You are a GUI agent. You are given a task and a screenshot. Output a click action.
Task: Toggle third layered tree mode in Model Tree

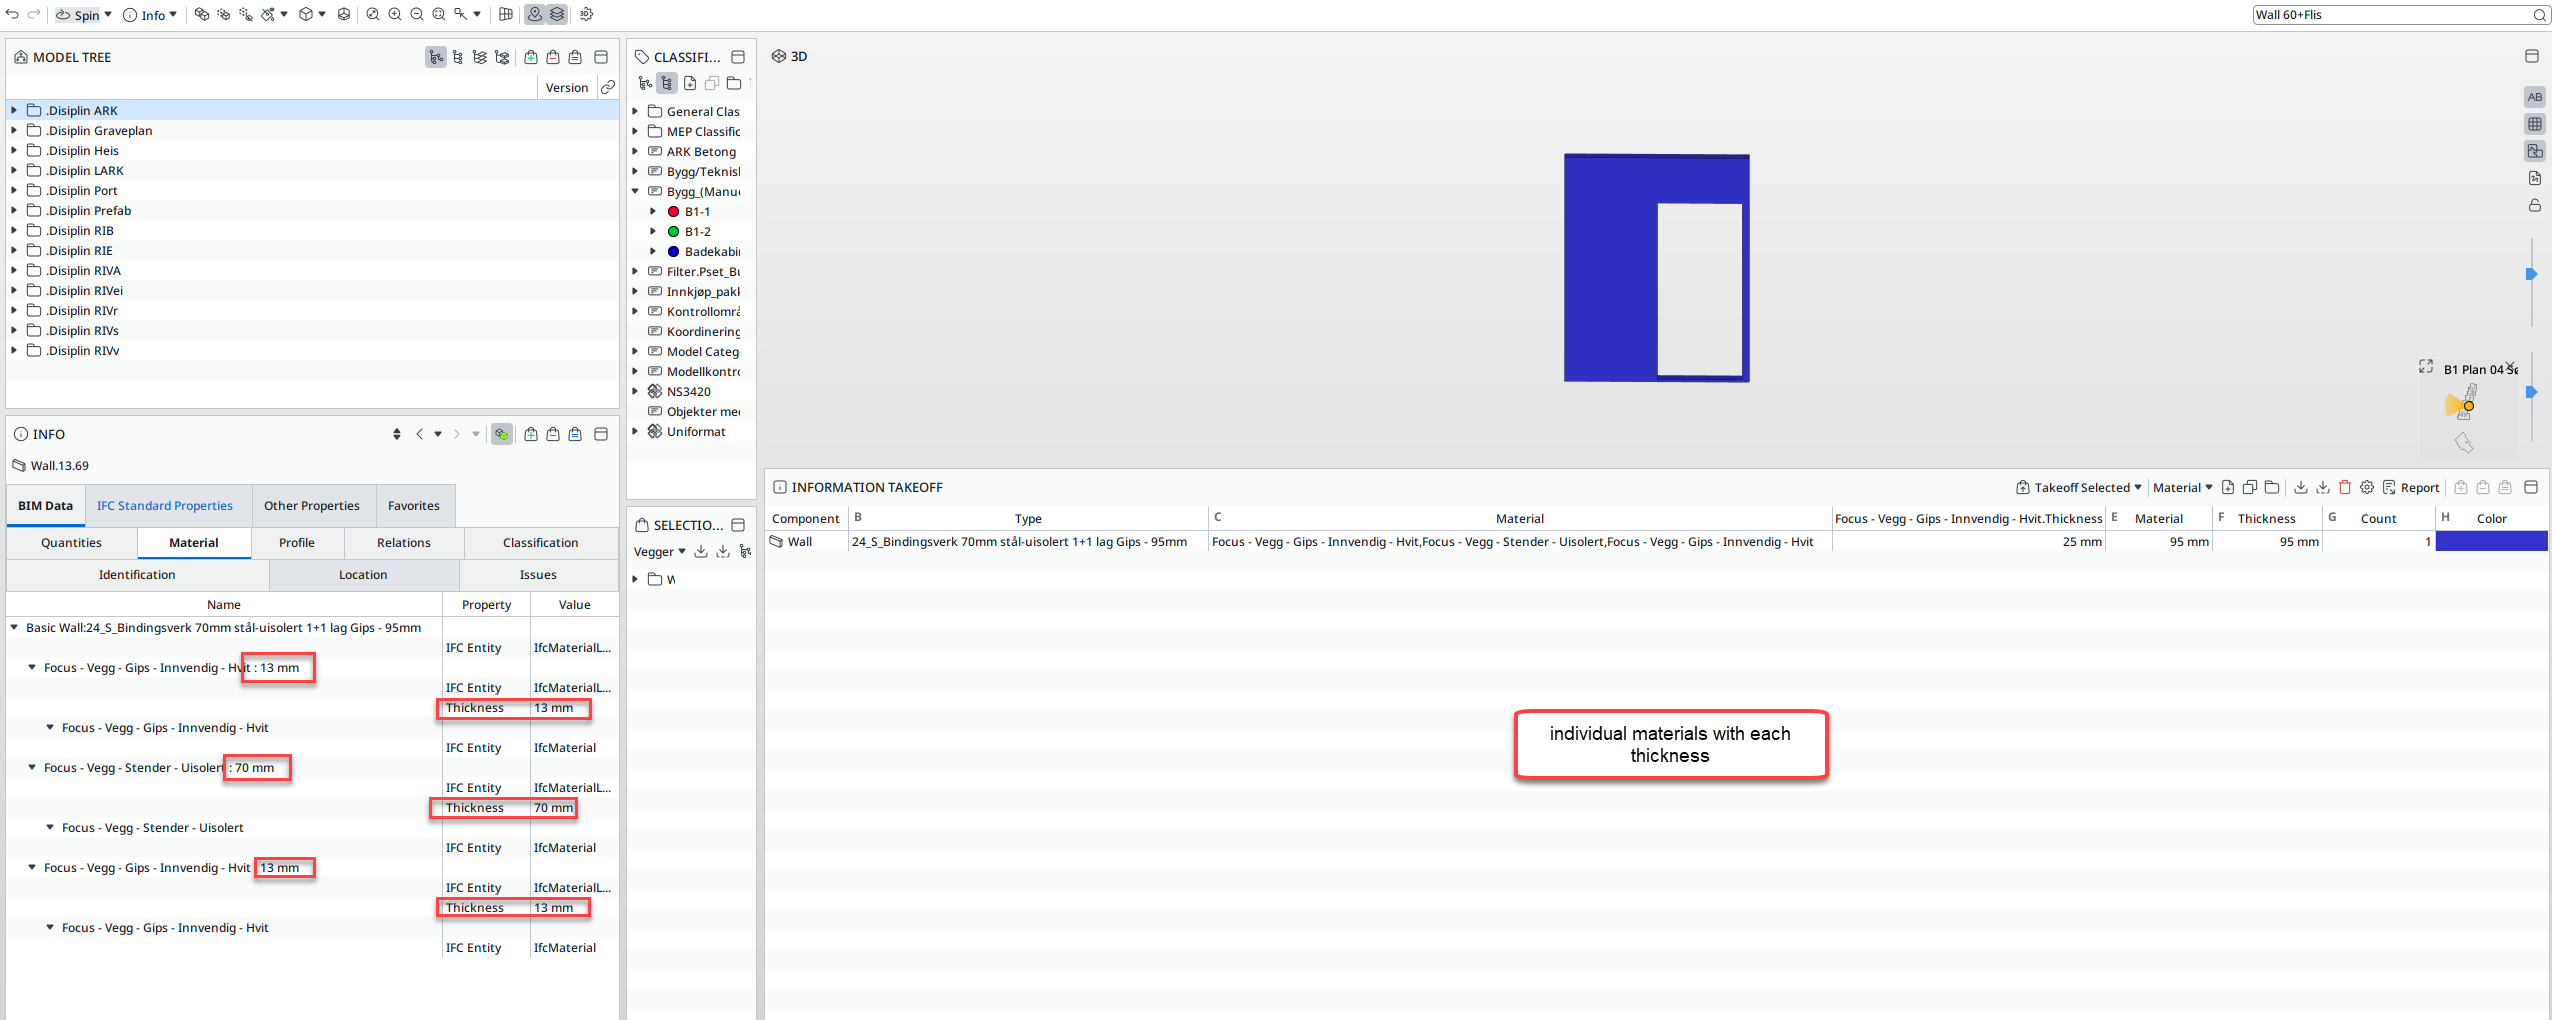click(x=480, y=57)
